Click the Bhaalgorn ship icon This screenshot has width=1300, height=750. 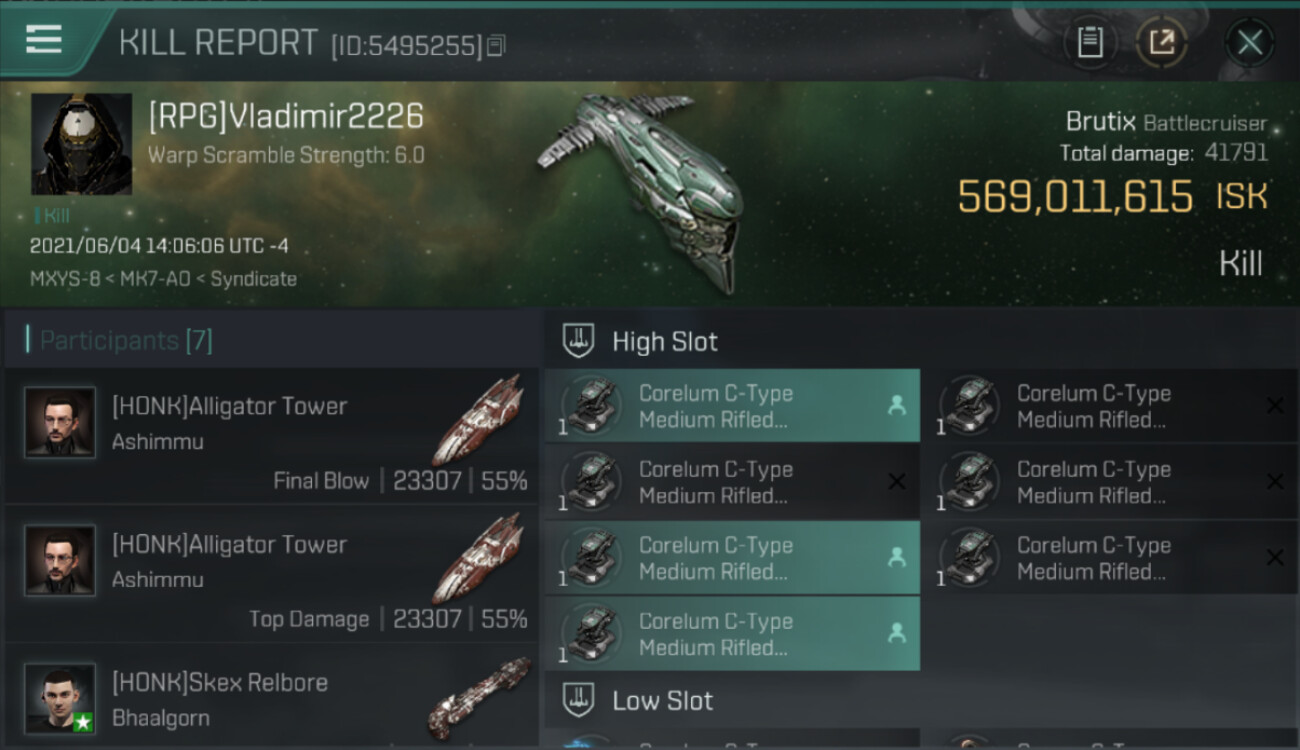pos(479,698)
